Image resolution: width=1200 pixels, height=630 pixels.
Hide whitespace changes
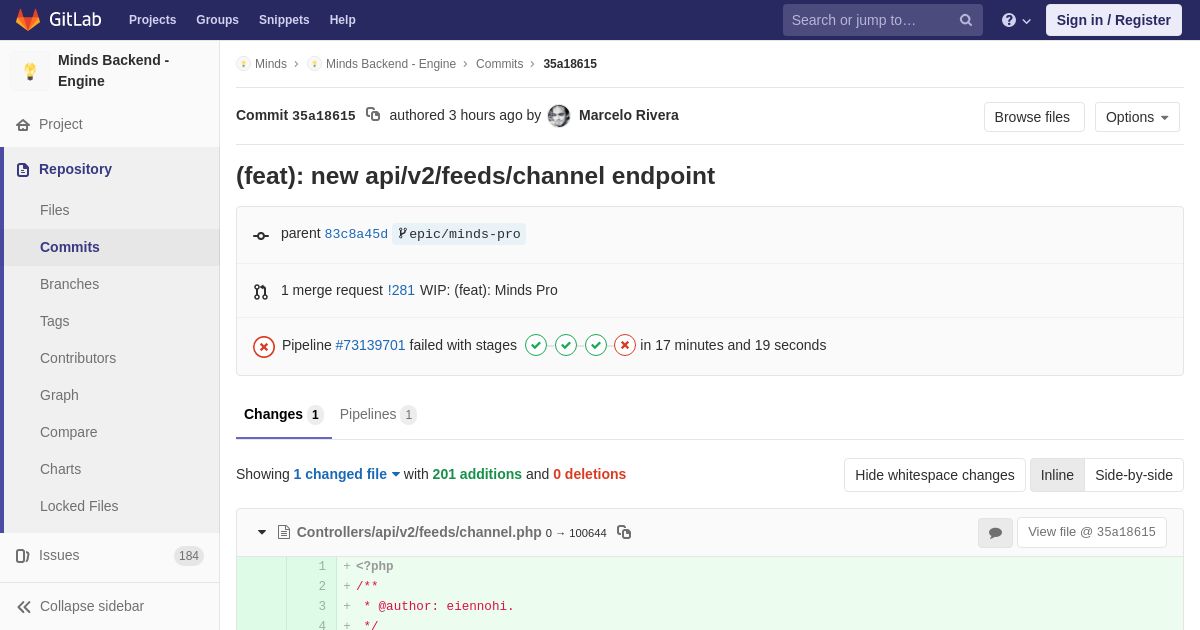(935, 475)
